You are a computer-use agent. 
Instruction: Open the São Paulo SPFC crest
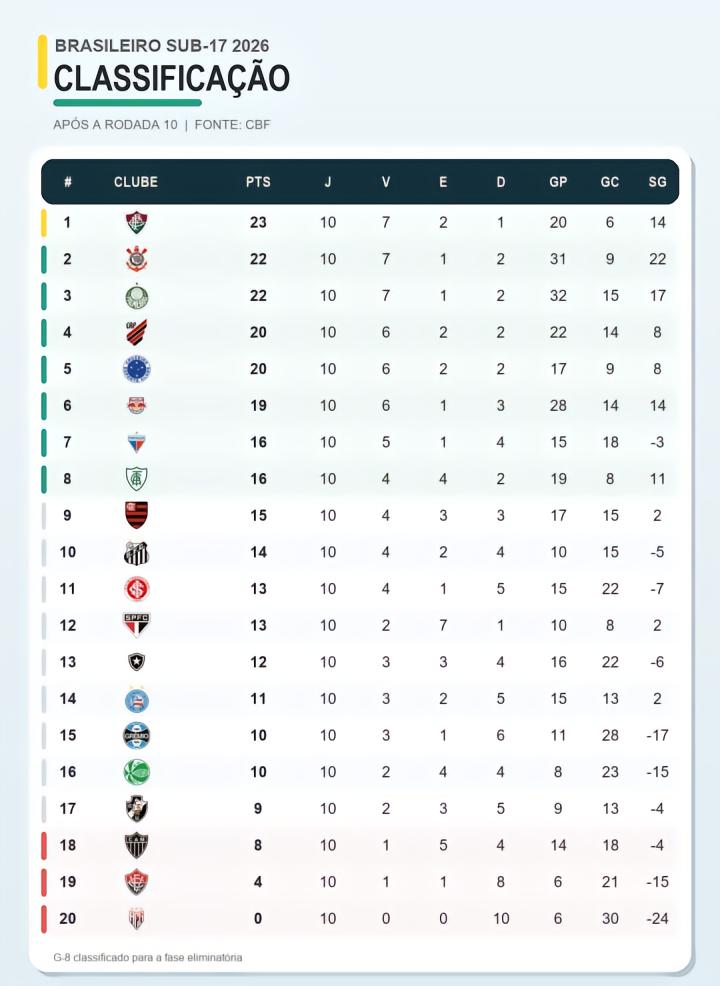pyautogui.click(x=136, y=624)
